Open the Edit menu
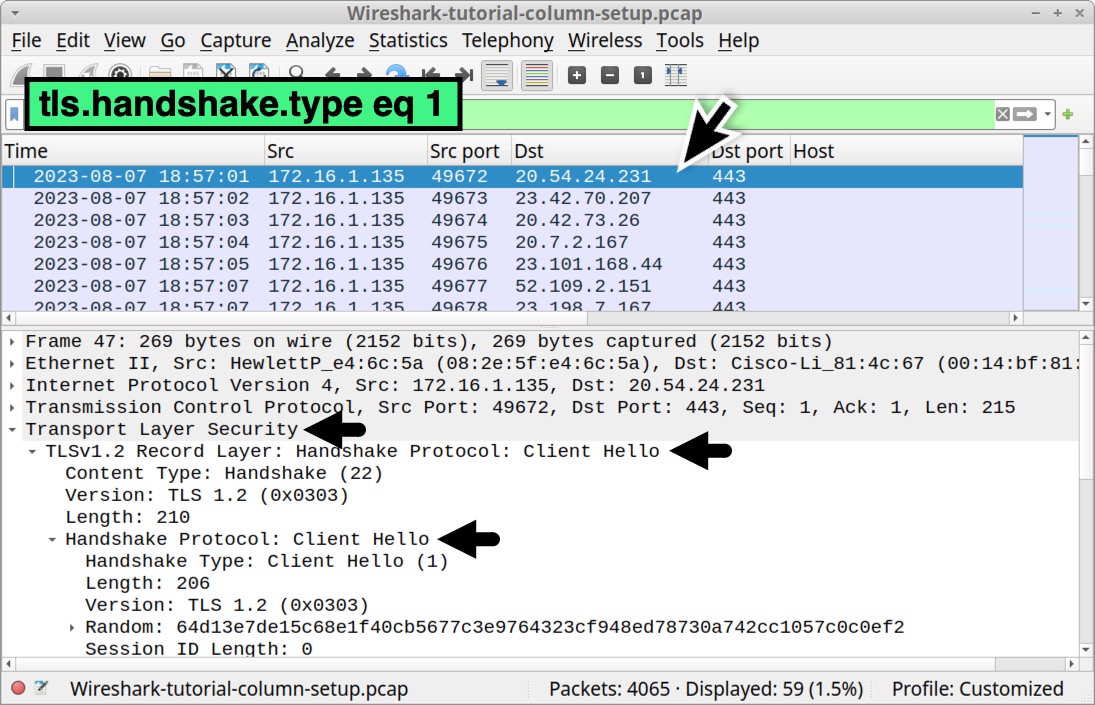Image resolution: width=1095 pixels, height=705 pixels. 73,40
